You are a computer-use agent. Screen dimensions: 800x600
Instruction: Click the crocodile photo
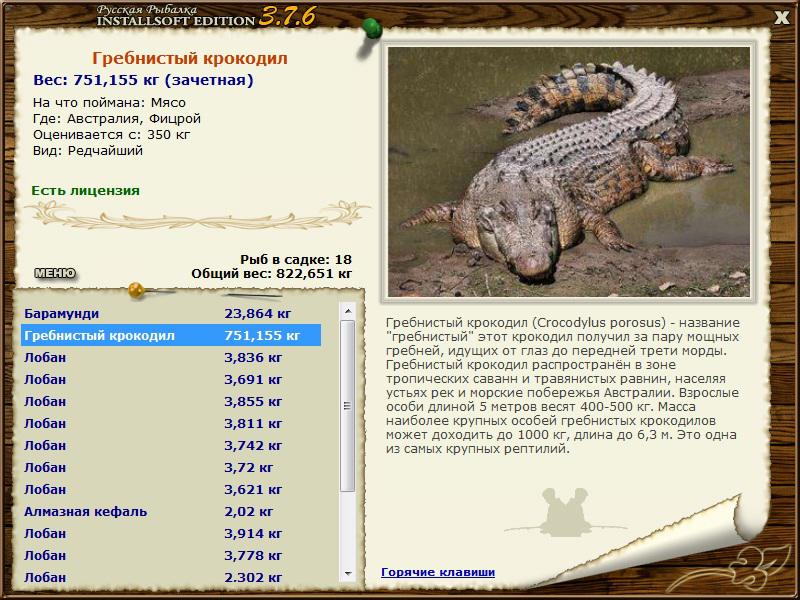[x=569, y=172]
